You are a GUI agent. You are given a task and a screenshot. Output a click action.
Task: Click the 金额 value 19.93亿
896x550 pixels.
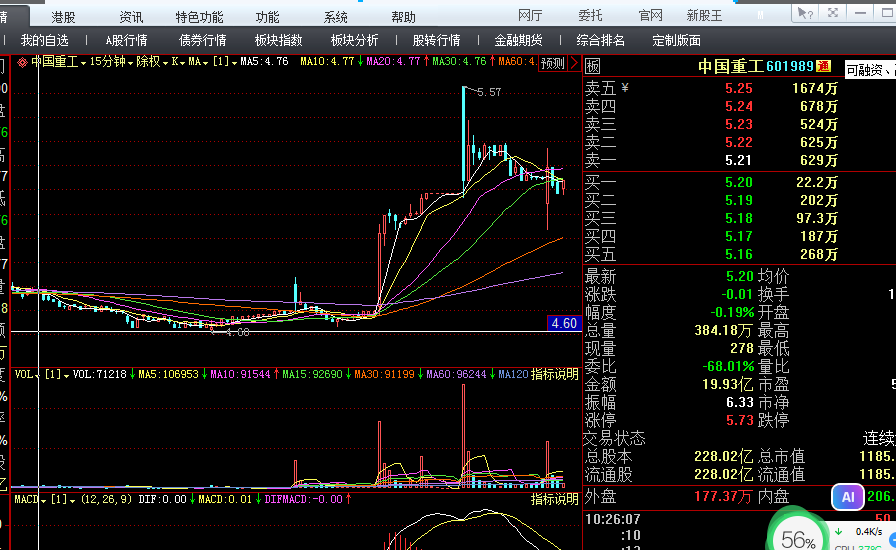728,384
